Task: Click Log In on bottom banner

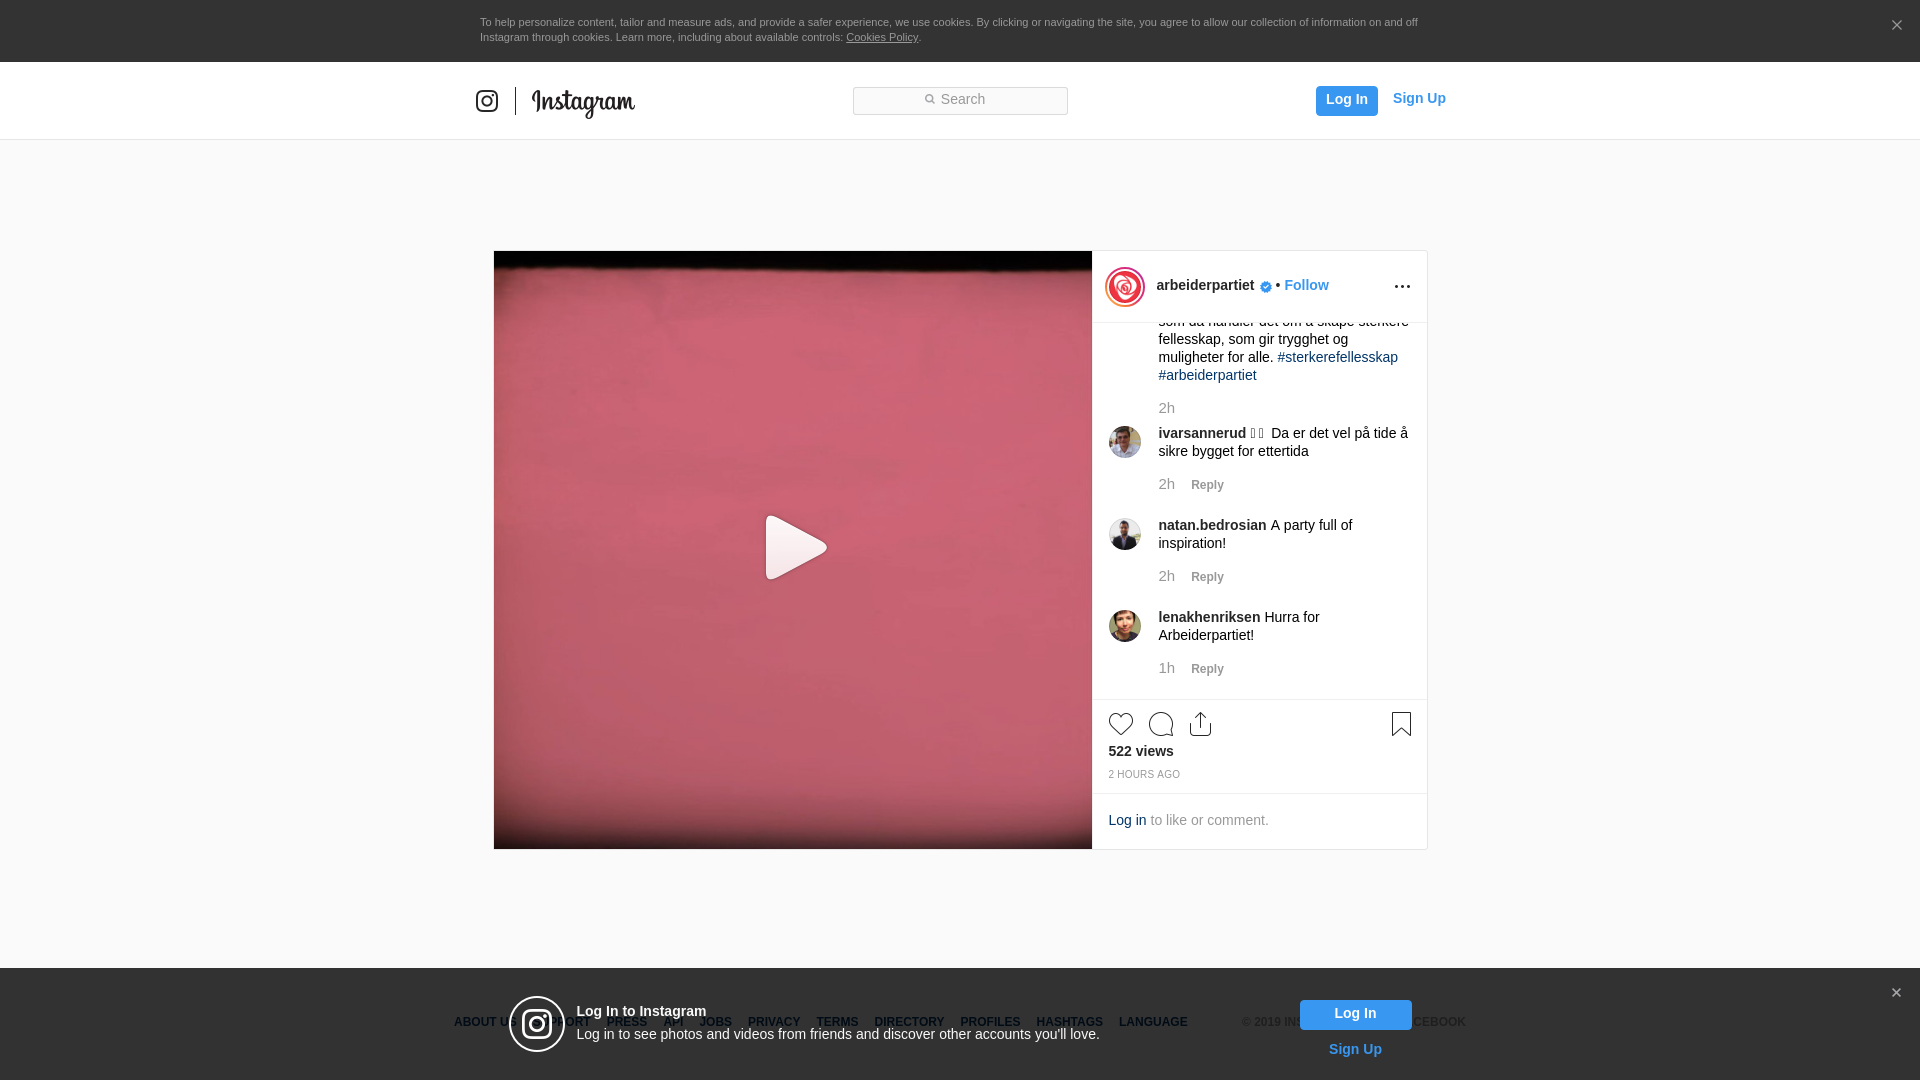Action: pyautogui.click(x=1355, y=1015)
